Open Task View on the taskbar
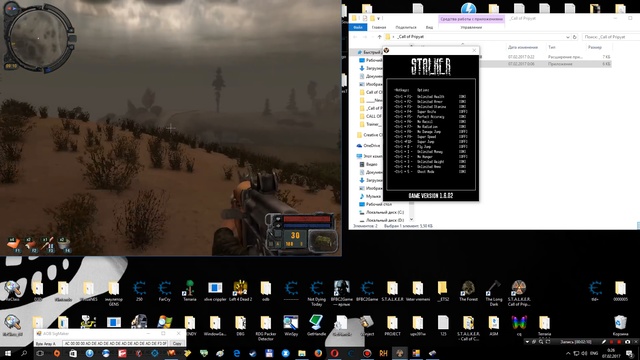This screenshot has width=640, height=360. tap(40, 353)
